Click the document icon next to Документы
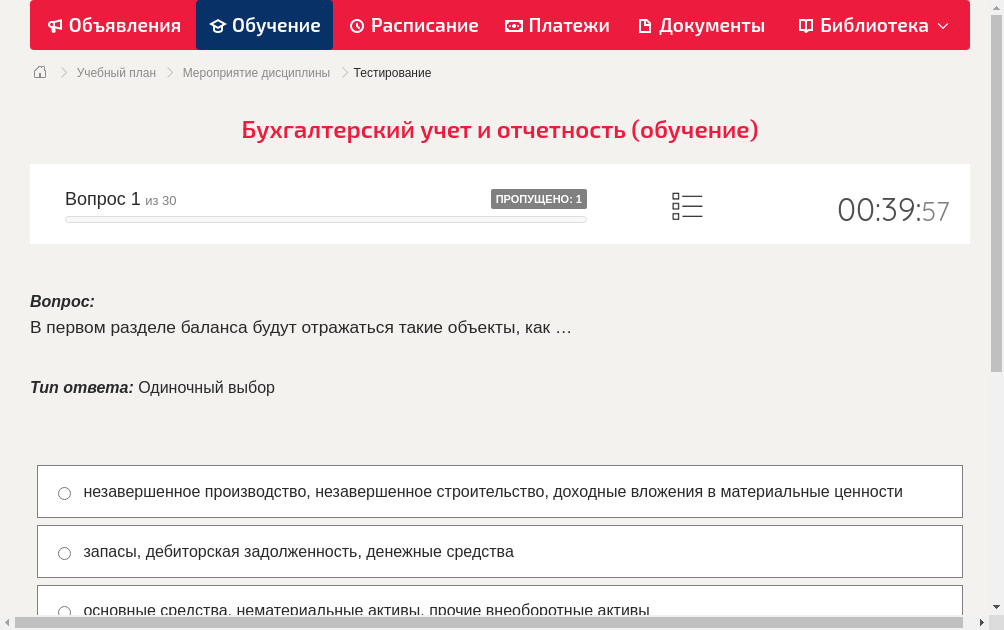The image size is (1004, 630). point(646,25)
